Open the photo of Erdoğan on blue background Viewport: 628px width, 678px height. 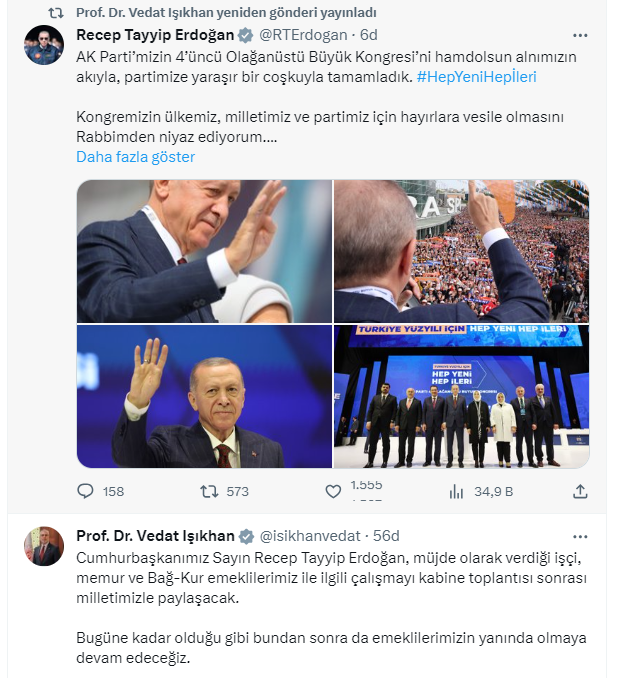204,397
